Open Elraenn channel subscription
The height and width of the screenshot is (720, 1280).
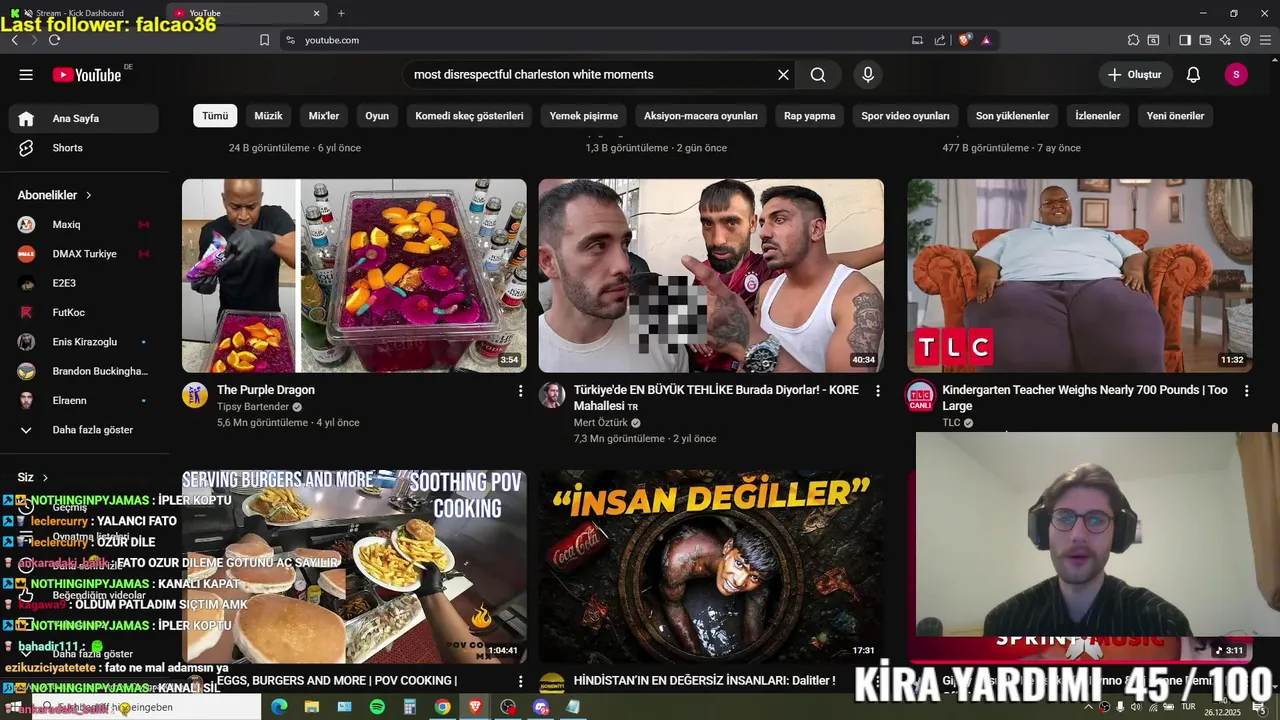tap(85, 400)
